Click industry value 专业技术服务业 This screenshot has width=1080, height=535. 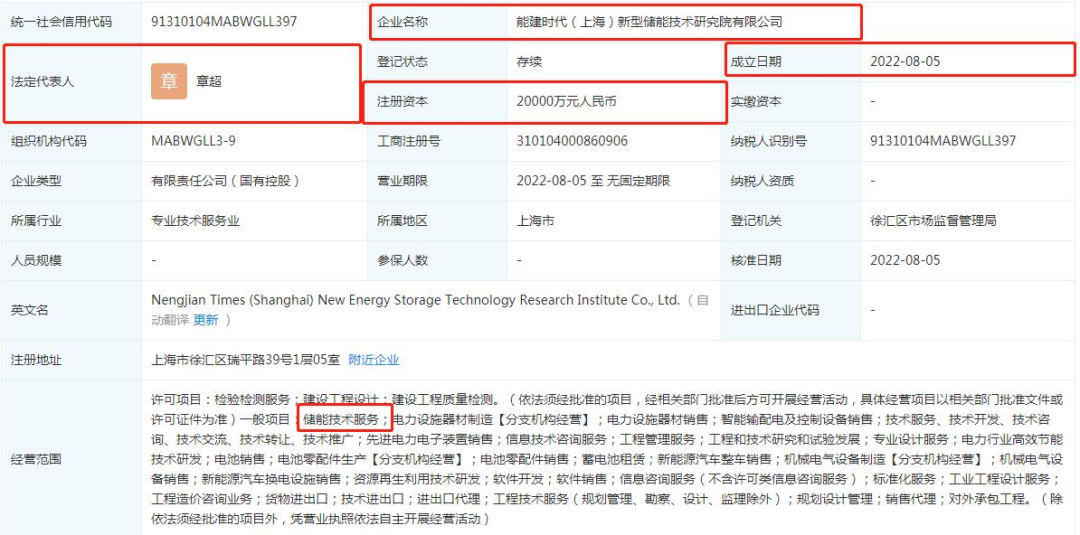[195, 221]
